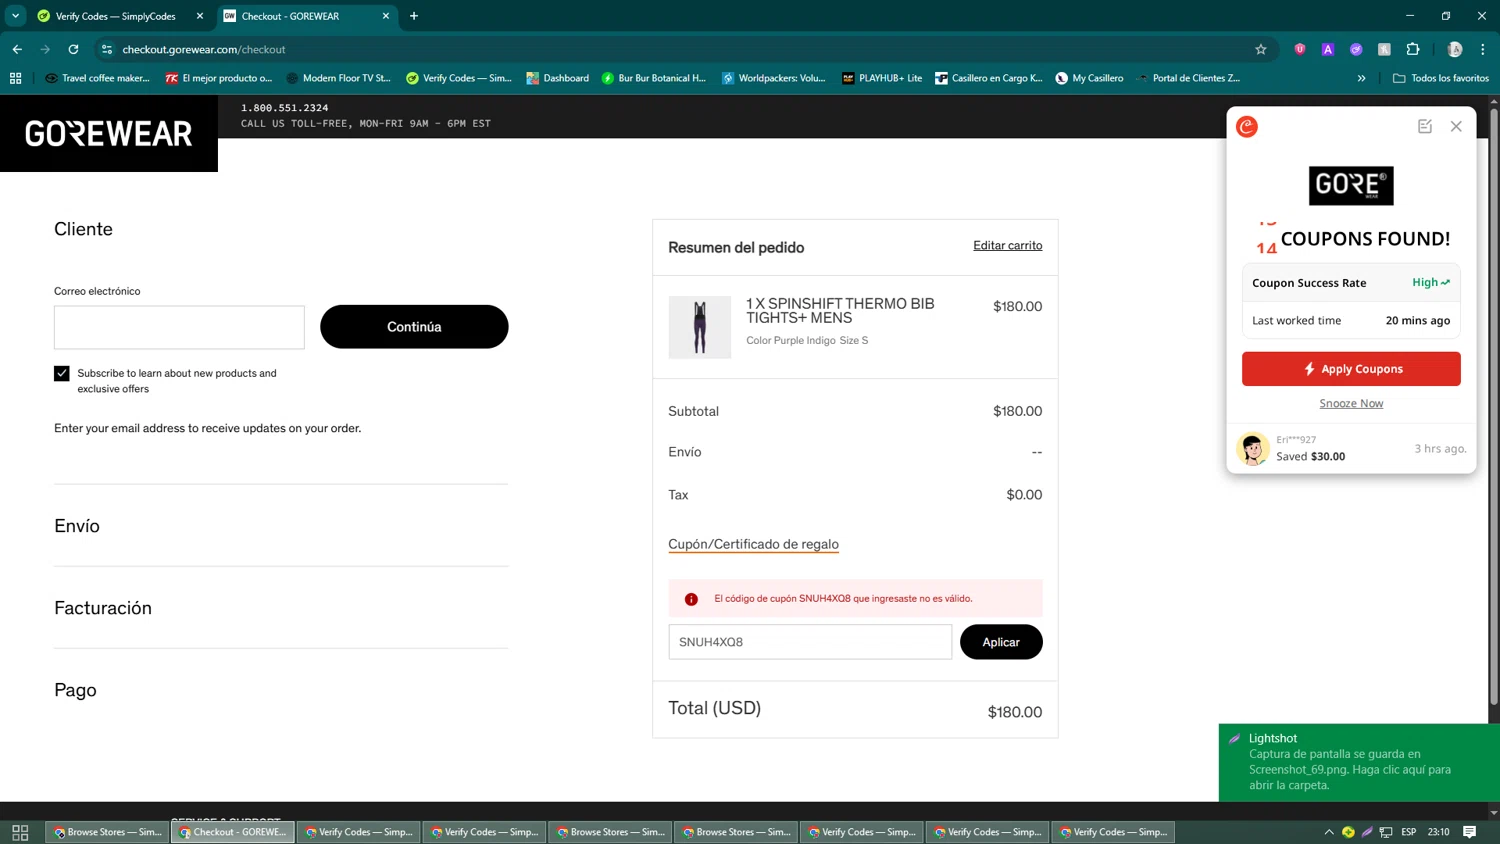Click the Lightshot screenshot saved notification
Viewport: 1500px width, 844px height.
click(1359, 762)
